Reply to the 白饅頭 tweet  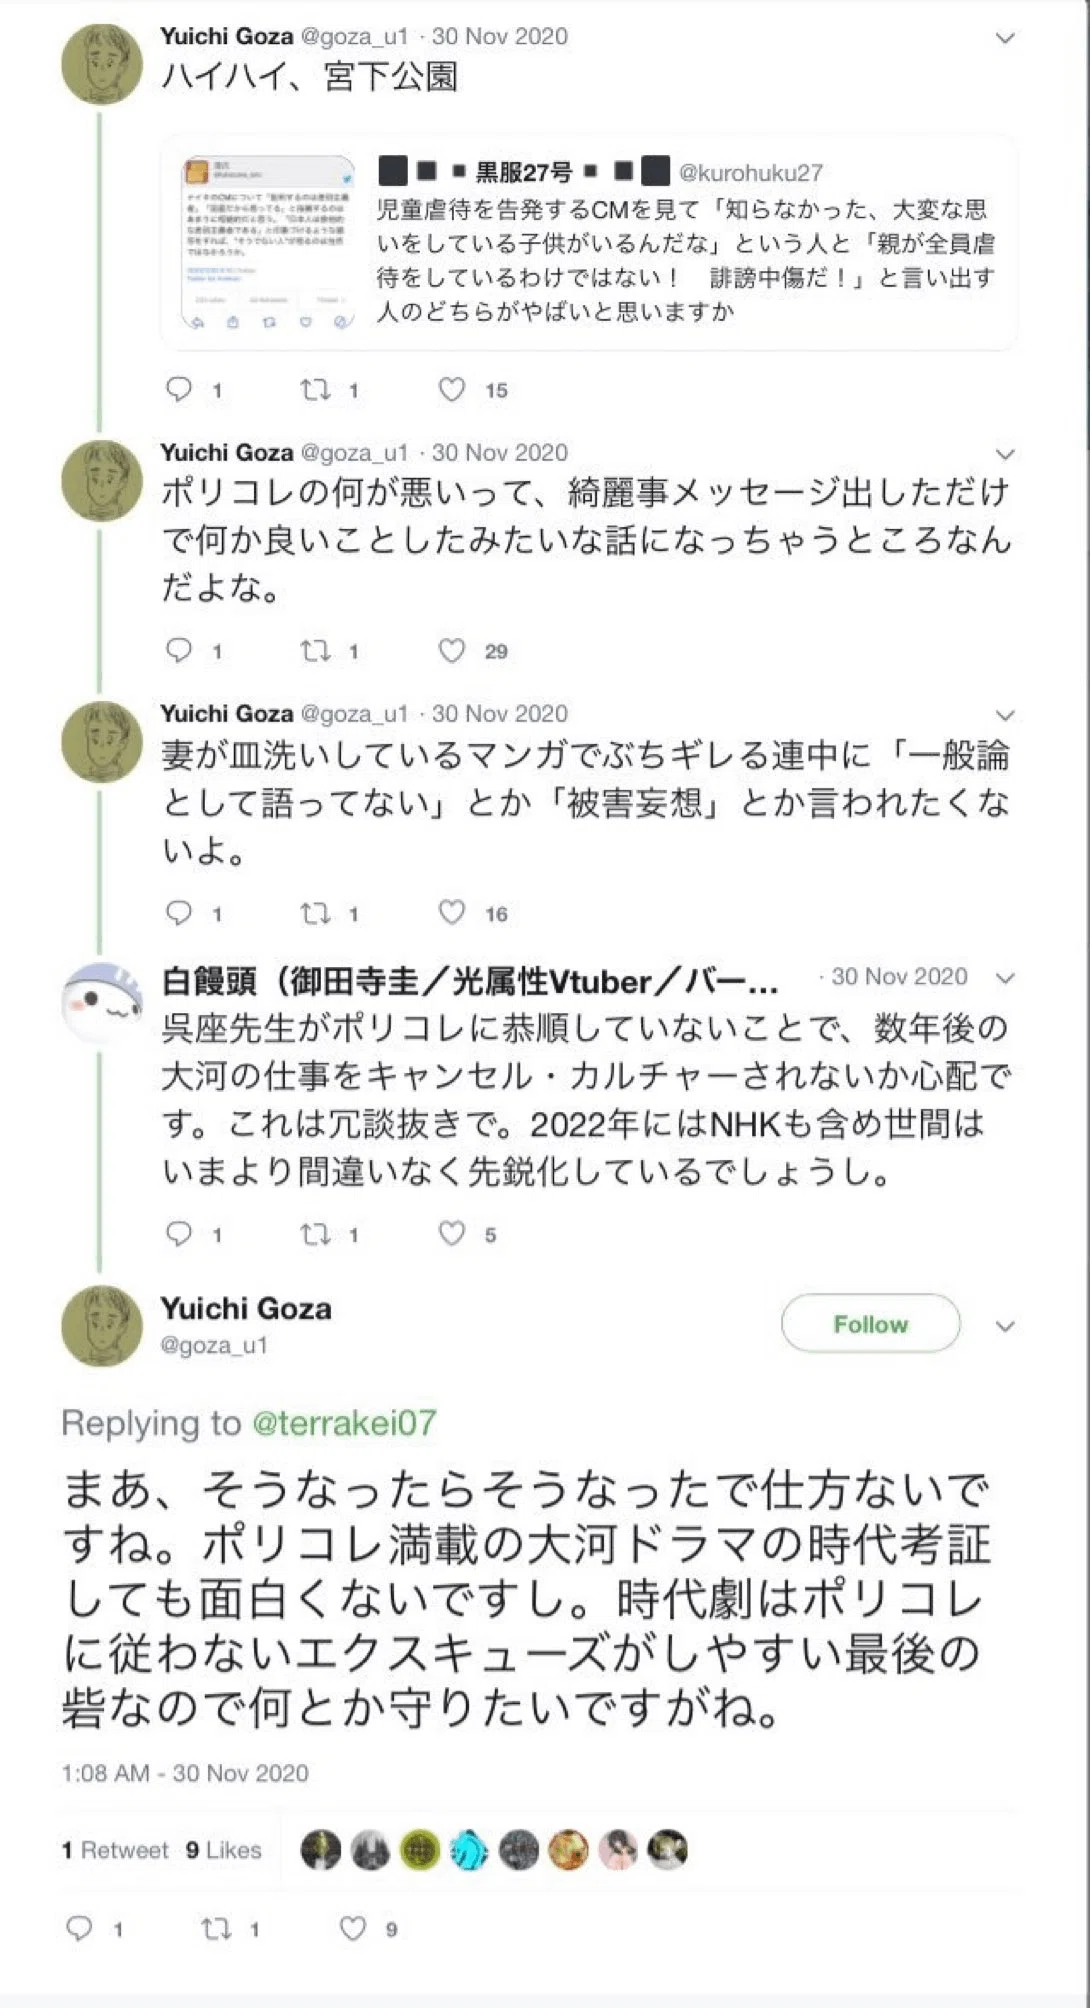click(x=179, y=1233)
